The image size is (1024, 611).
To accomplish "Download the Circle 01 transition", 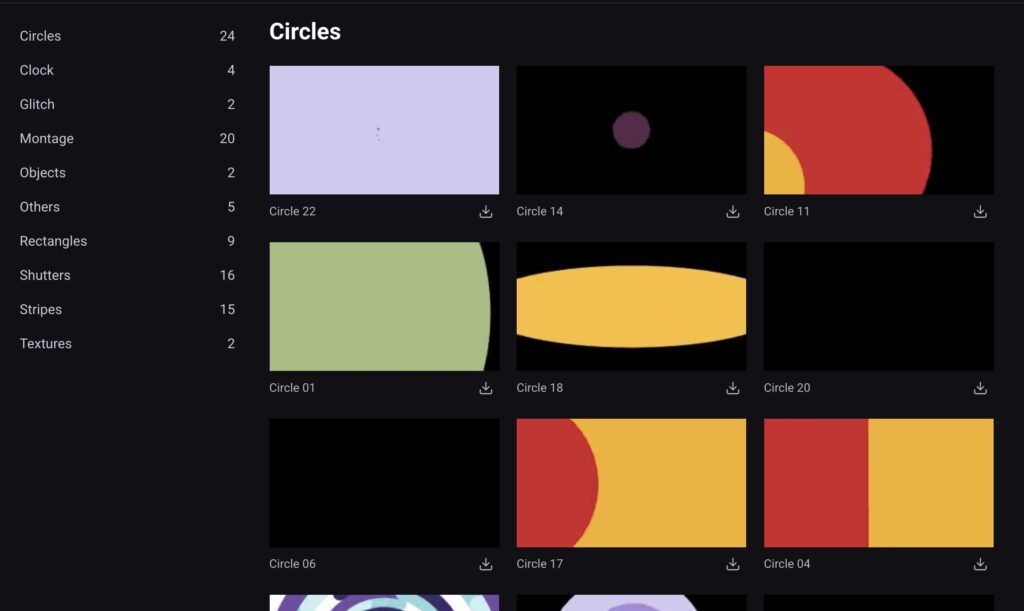I will point(486,388).
